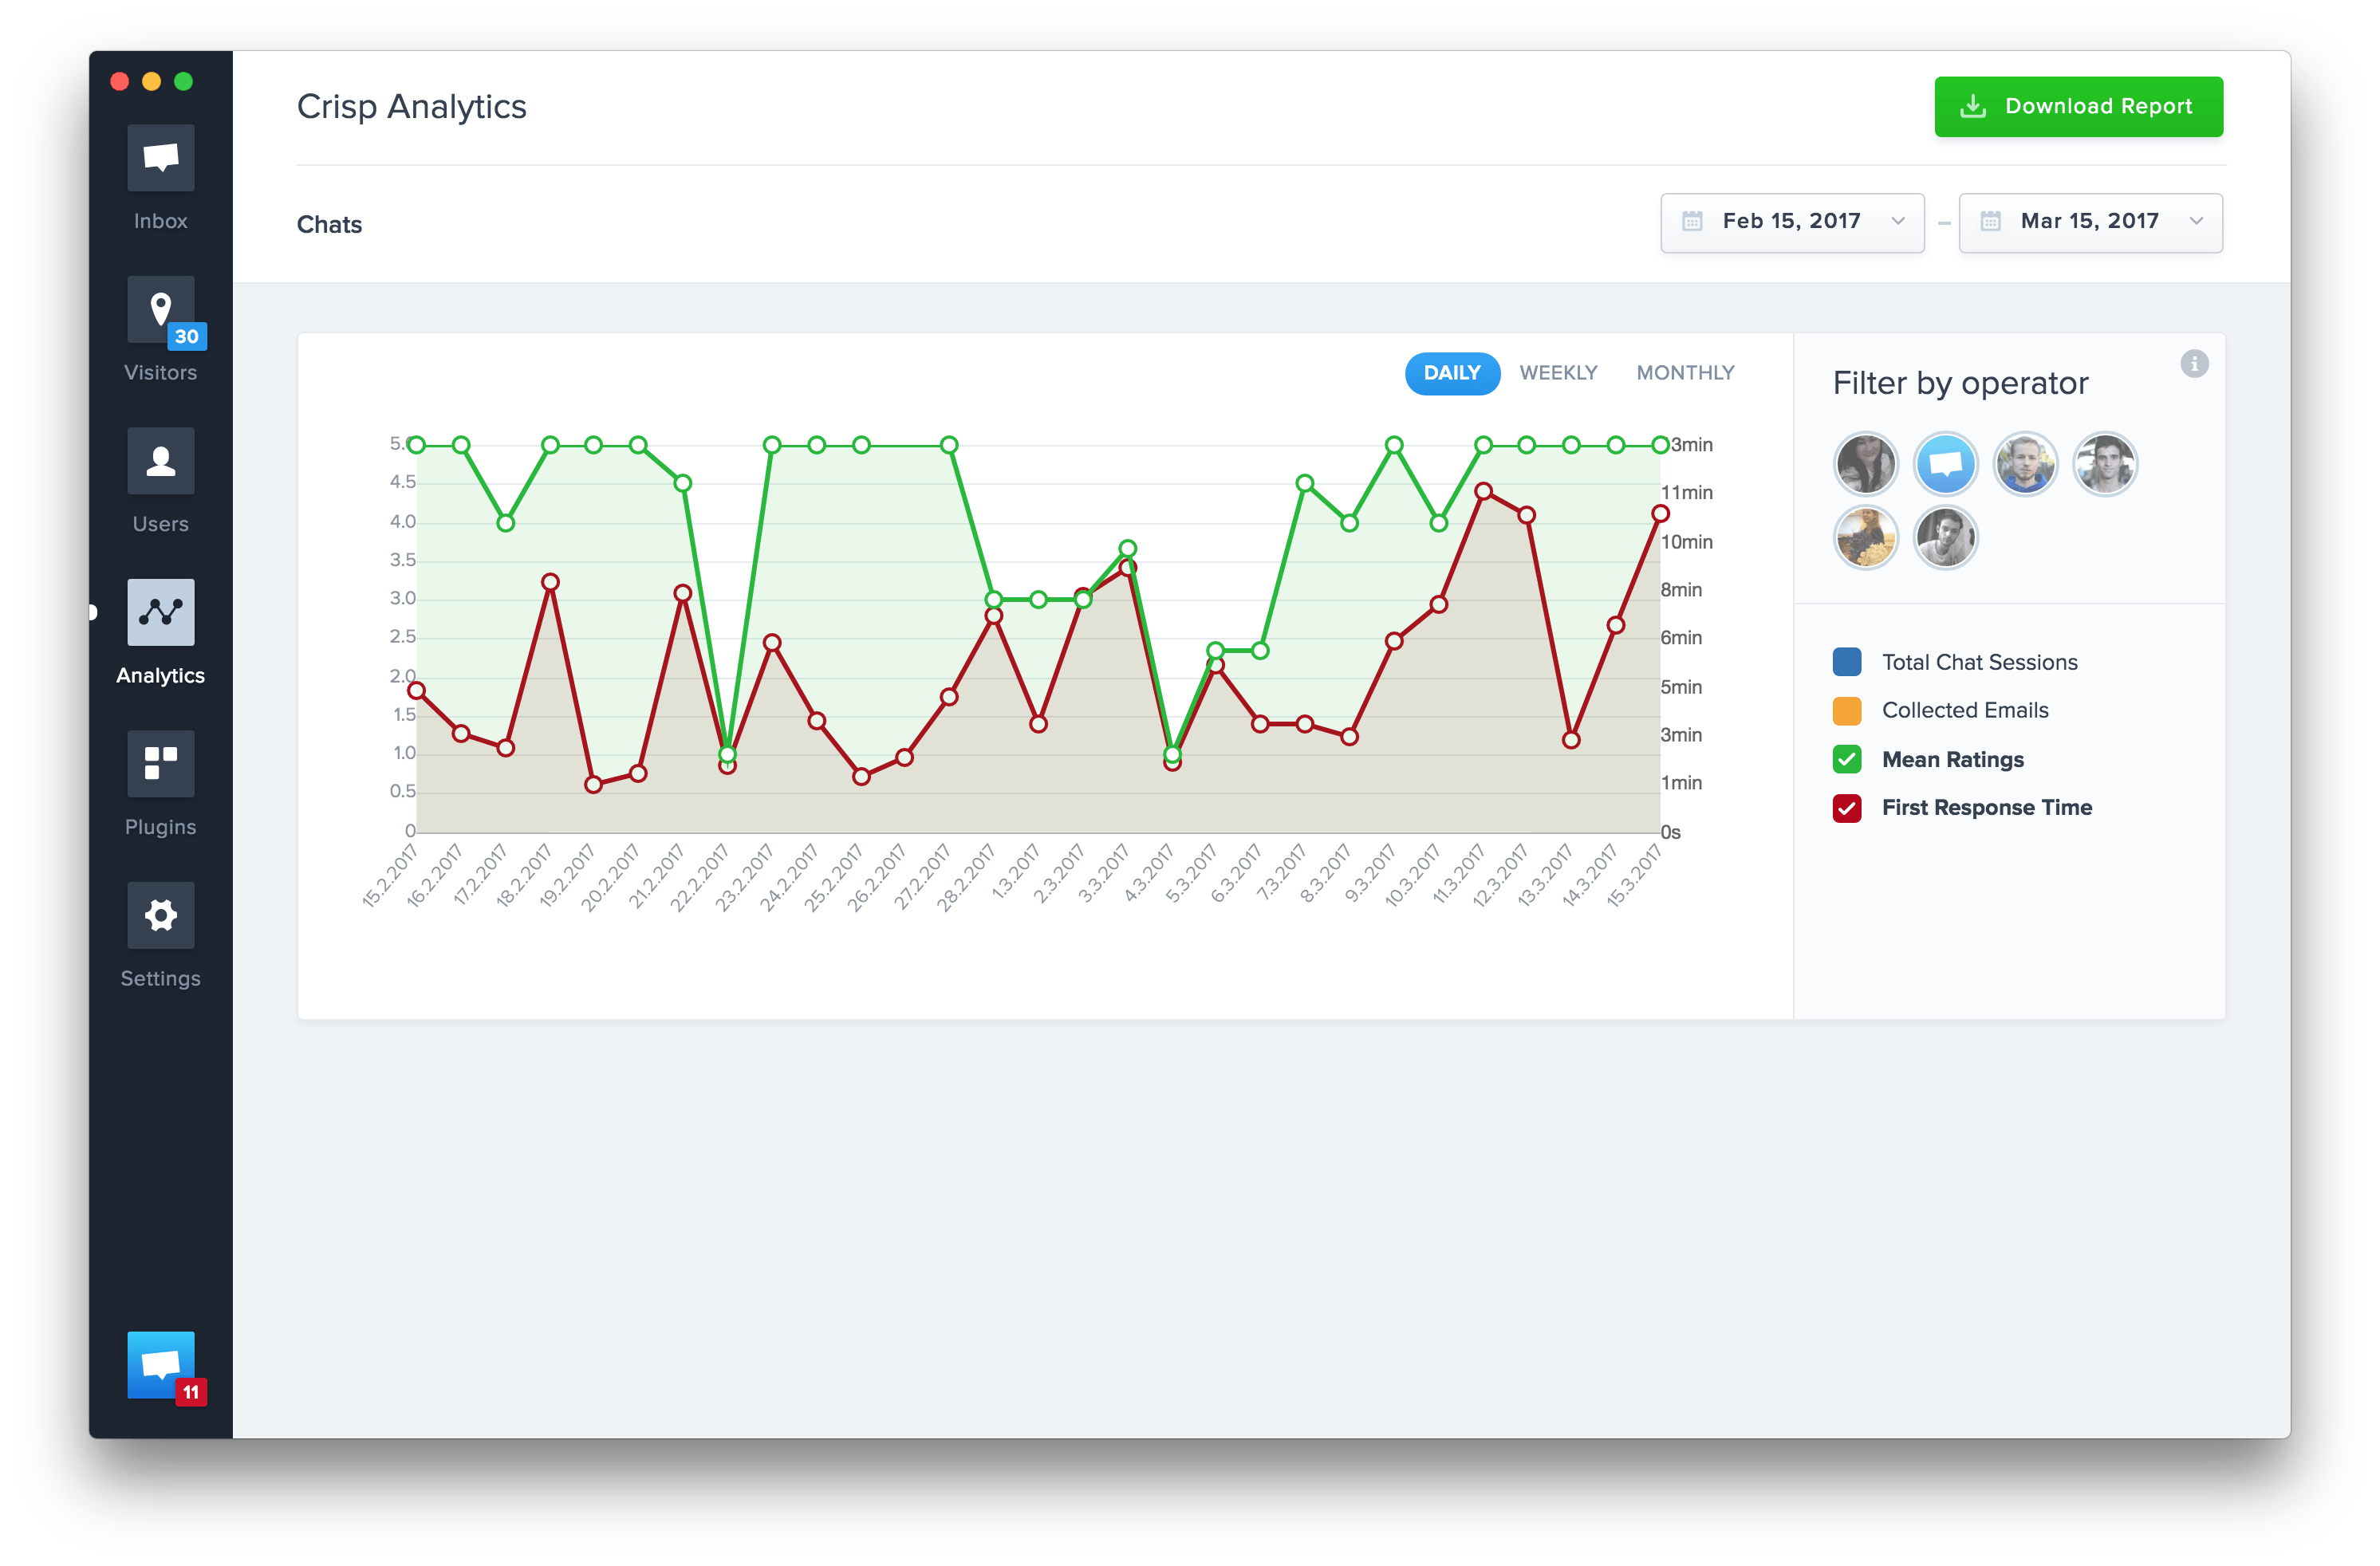
Task: Click the Inbox label in sidebar
Action: pyautogui.click(x=160, y=221)
